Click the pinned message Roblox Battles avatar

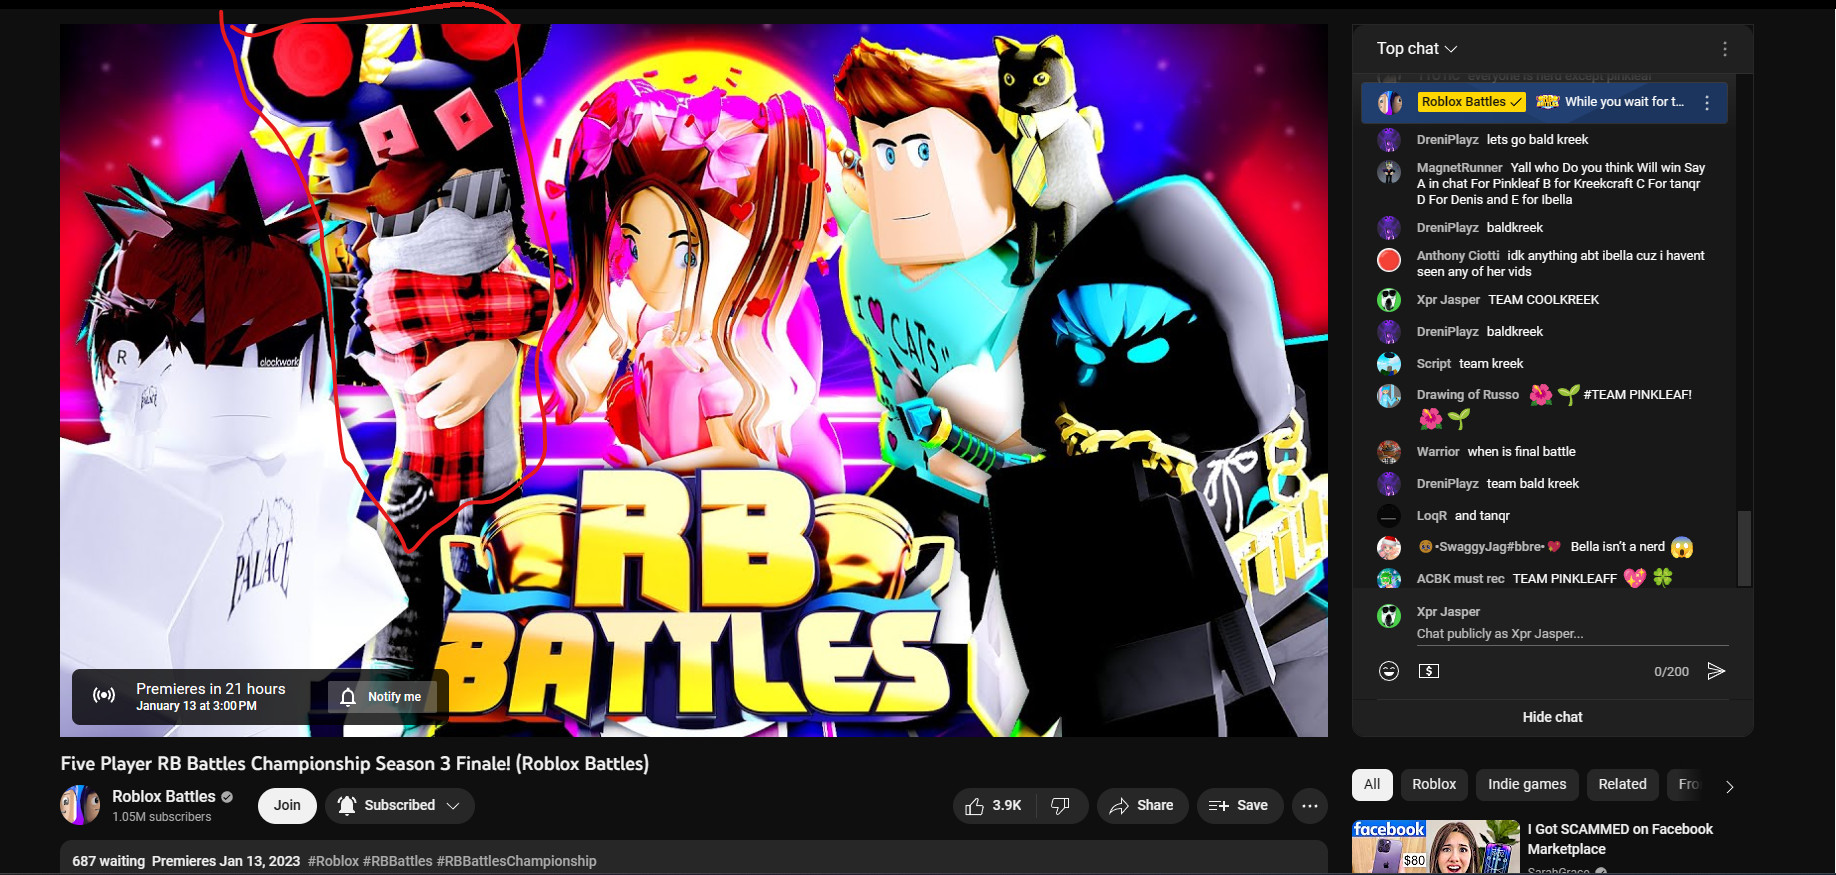point(1390,103)
